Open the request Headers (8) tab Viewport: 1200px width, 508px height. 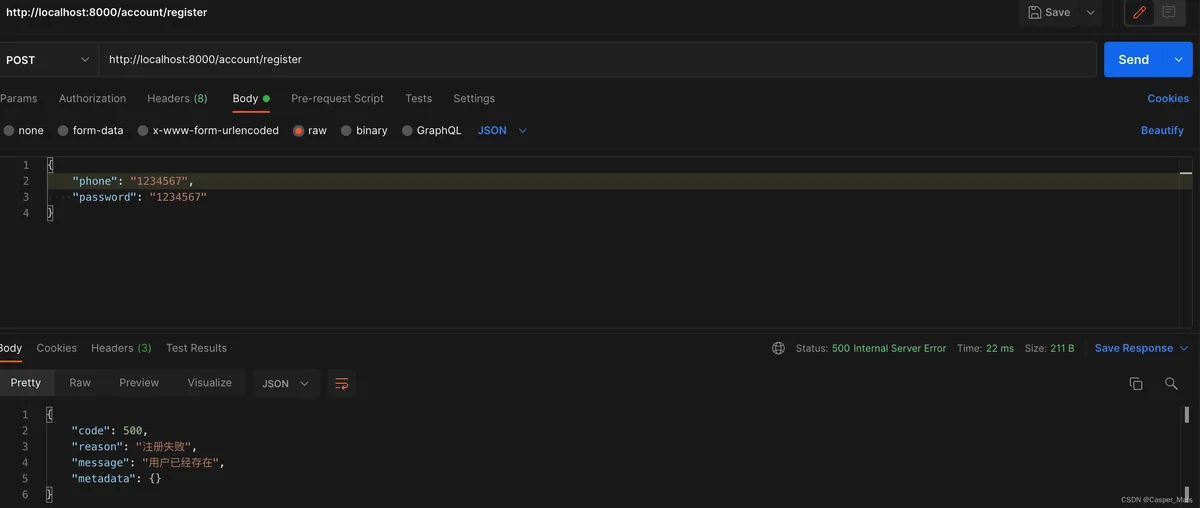tap(177, 99)
